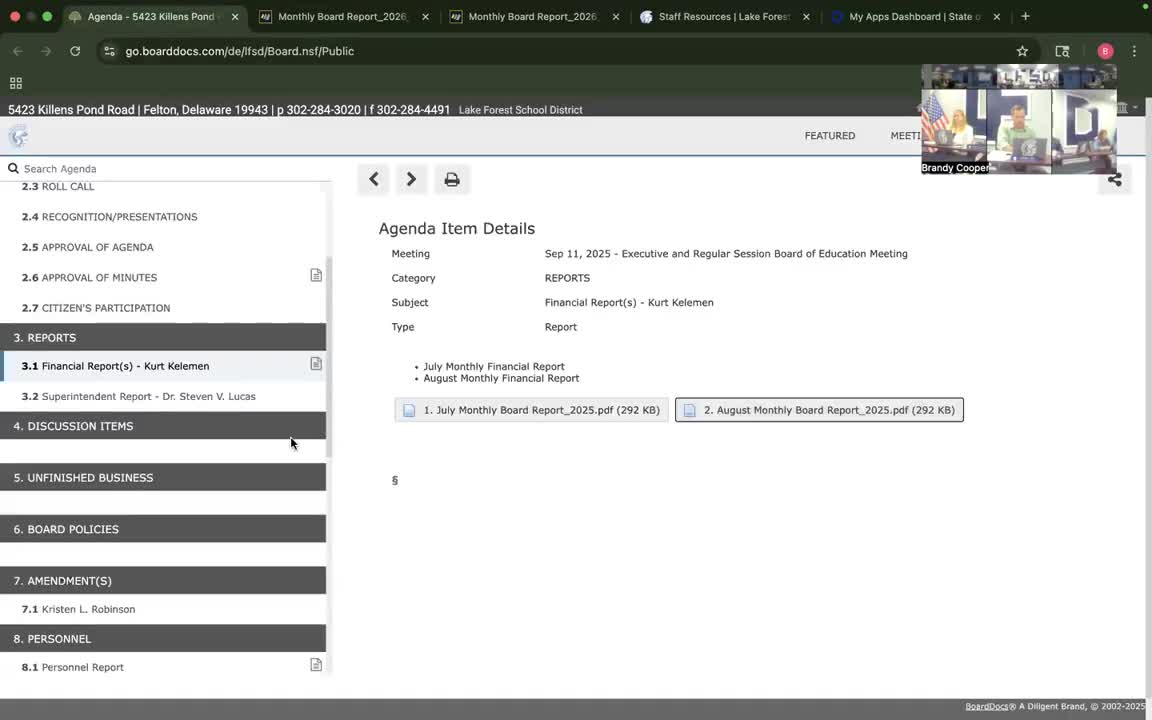Bookmark this page with the star icon
This screenshot has width=1152, height=720.
point(1022,51)
